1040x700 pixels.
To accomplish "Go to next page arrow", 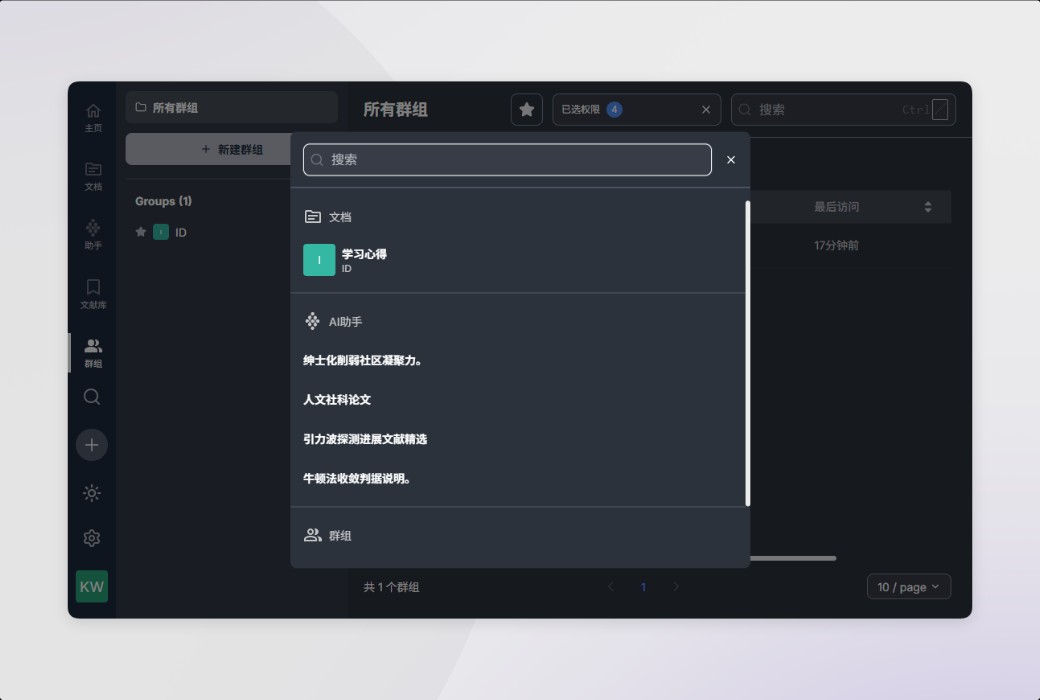I will coord(676,587).
